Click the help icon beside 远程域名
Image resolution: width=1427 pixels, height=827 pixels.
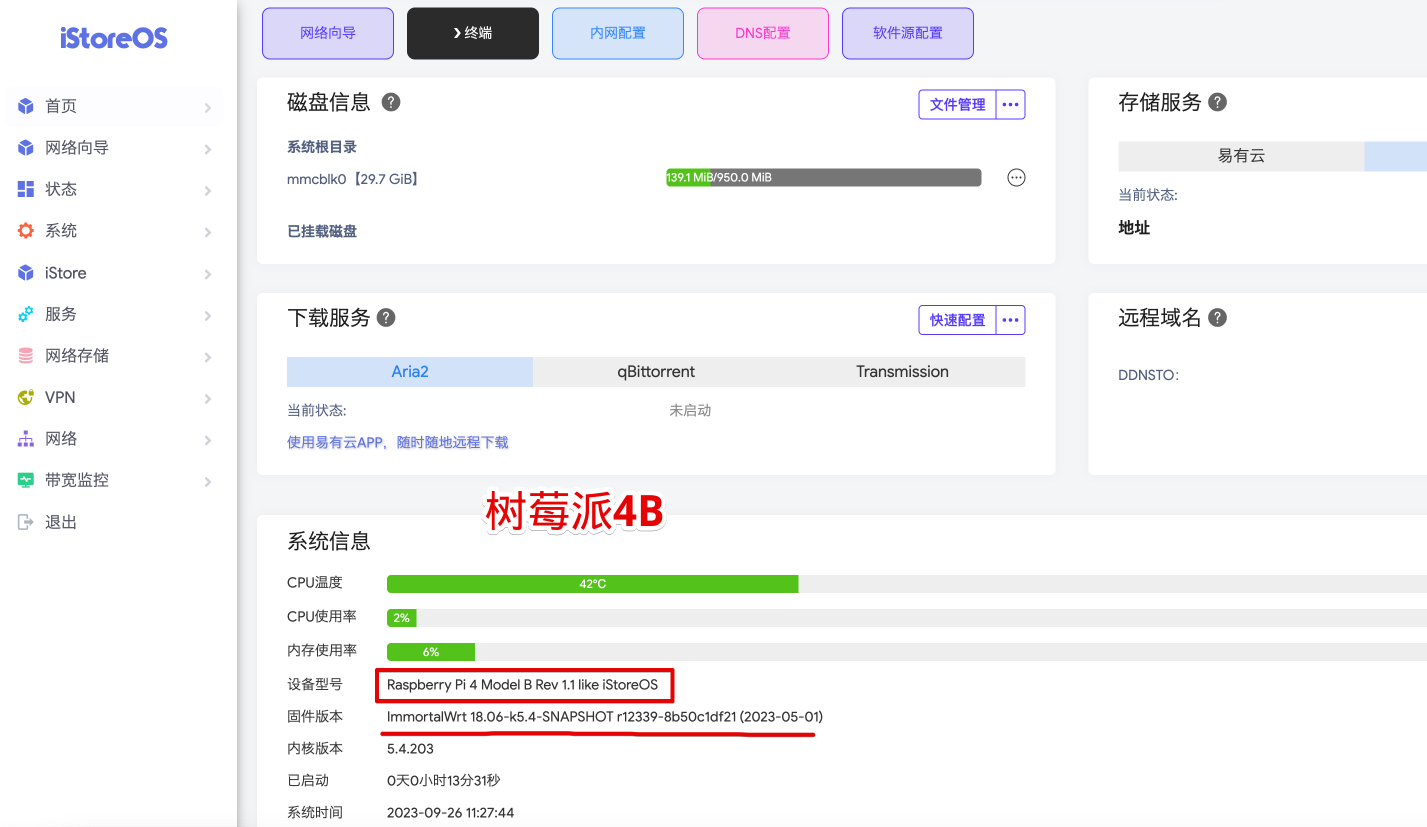[x=1217, y=317]
